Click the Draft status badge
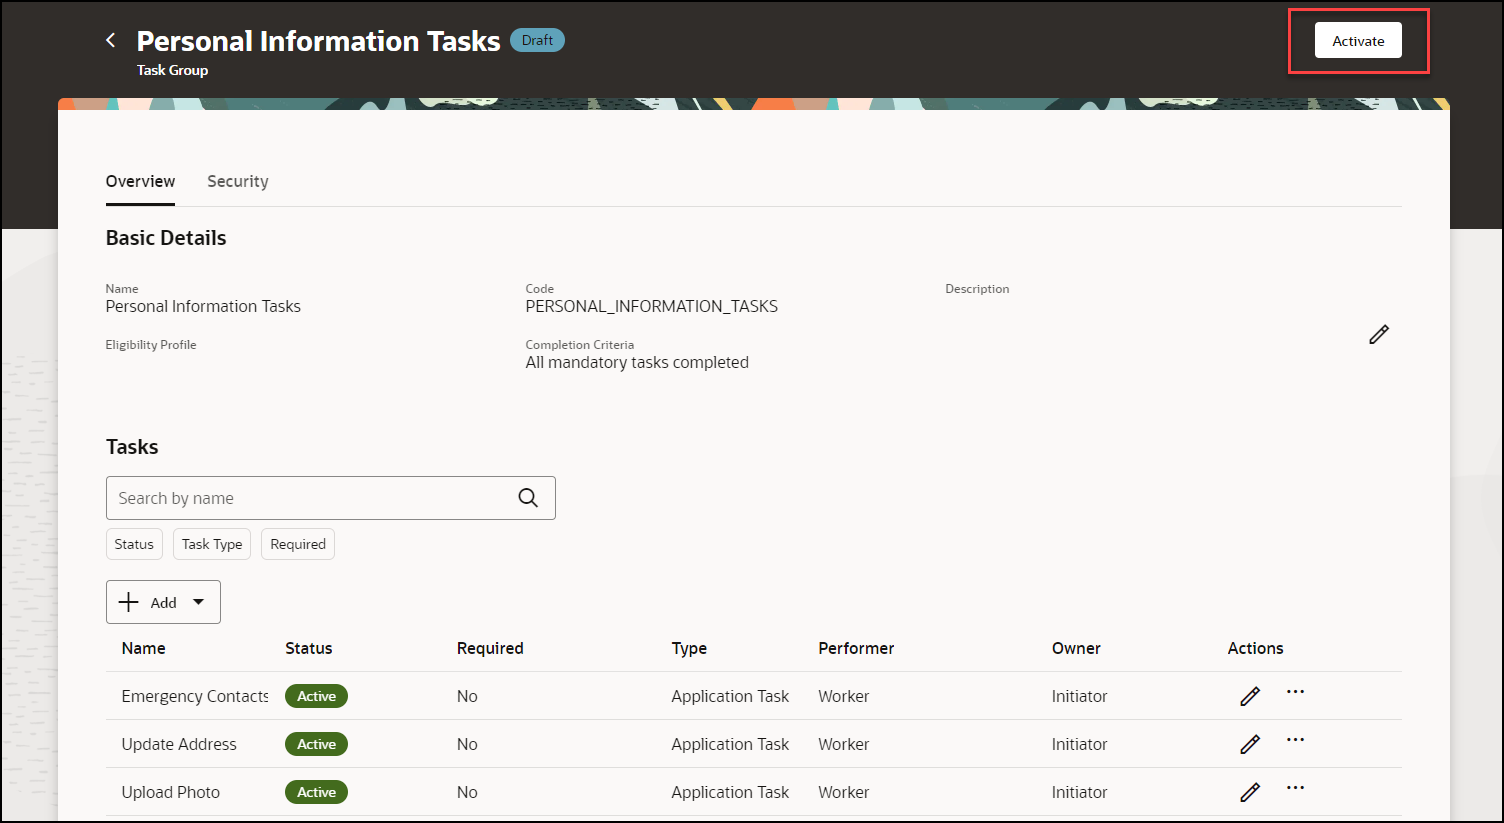 (537, 40)
